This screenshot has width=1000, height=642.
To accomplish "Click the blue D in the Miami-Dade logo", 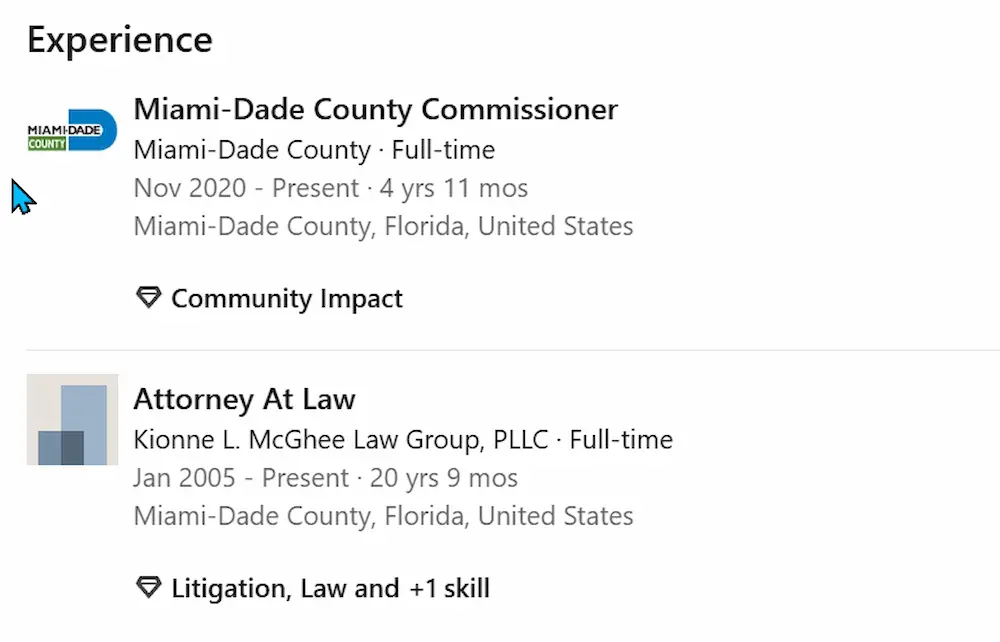I will 95,126.
